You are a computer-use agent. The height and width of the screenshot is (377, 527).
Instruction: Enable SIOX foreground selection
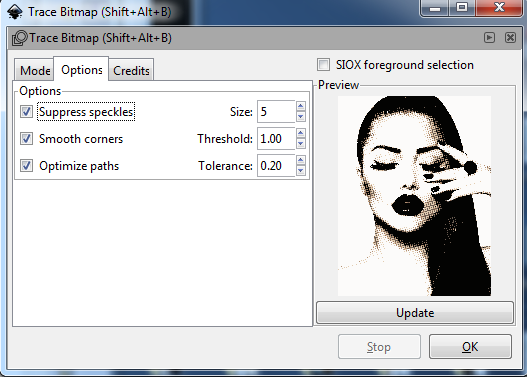click(323, 65)
